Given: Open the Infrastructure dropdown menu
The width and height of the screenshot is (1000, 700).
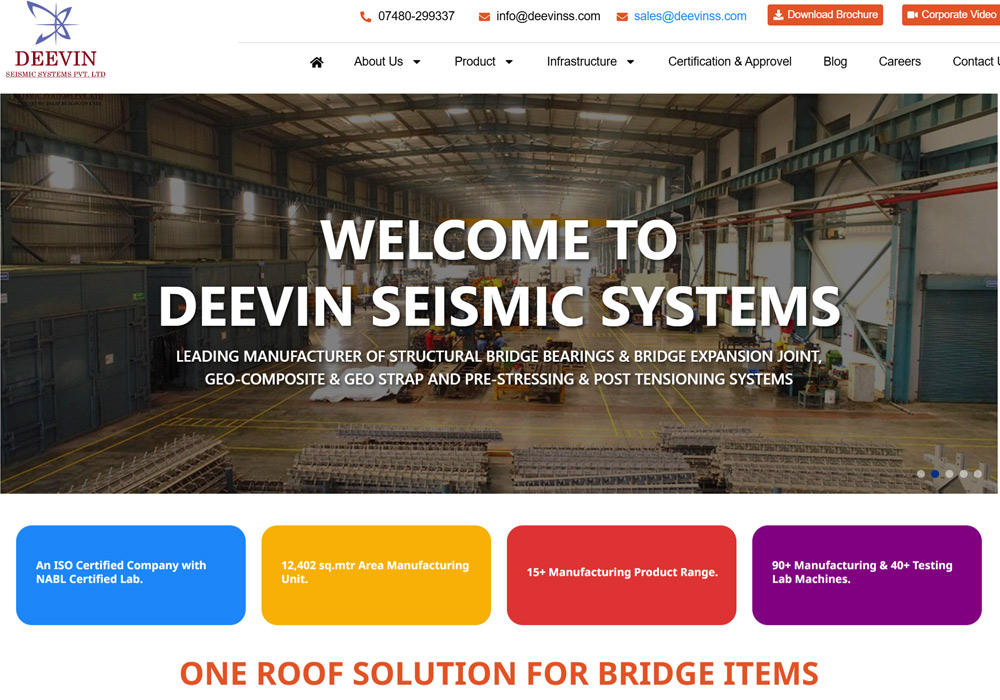Looking at the screenshot, I should point(590,62).
